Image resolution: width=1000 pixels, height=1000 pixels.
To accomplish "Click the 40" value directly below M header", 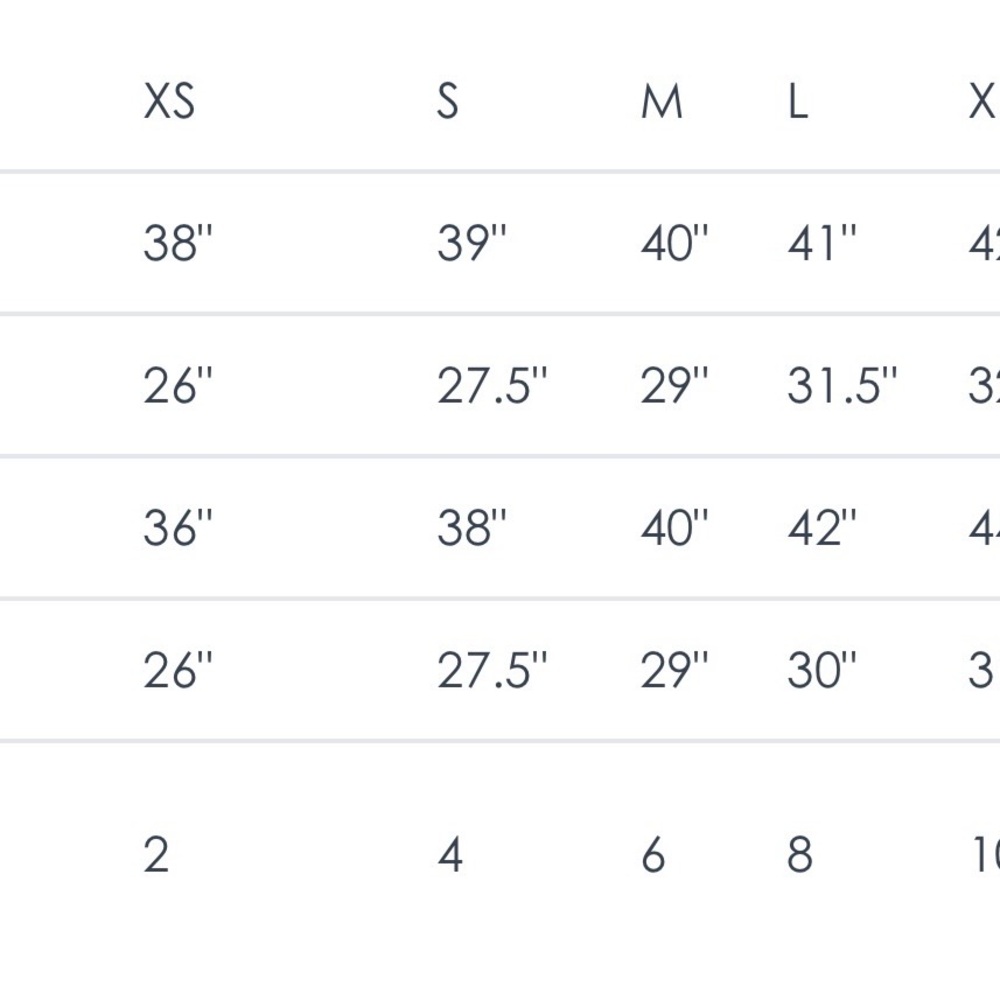I will [674, 243].
